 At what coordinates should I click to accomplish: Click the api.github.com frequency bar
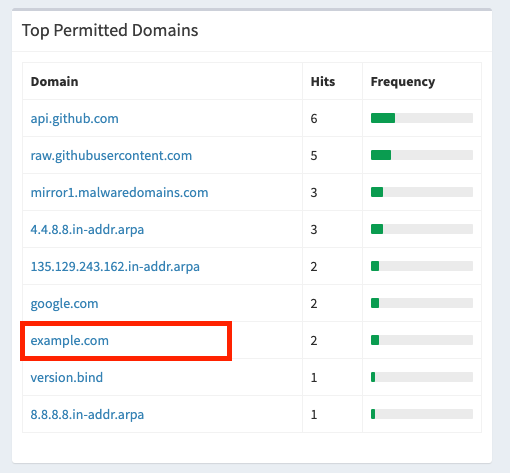[422, 118]
